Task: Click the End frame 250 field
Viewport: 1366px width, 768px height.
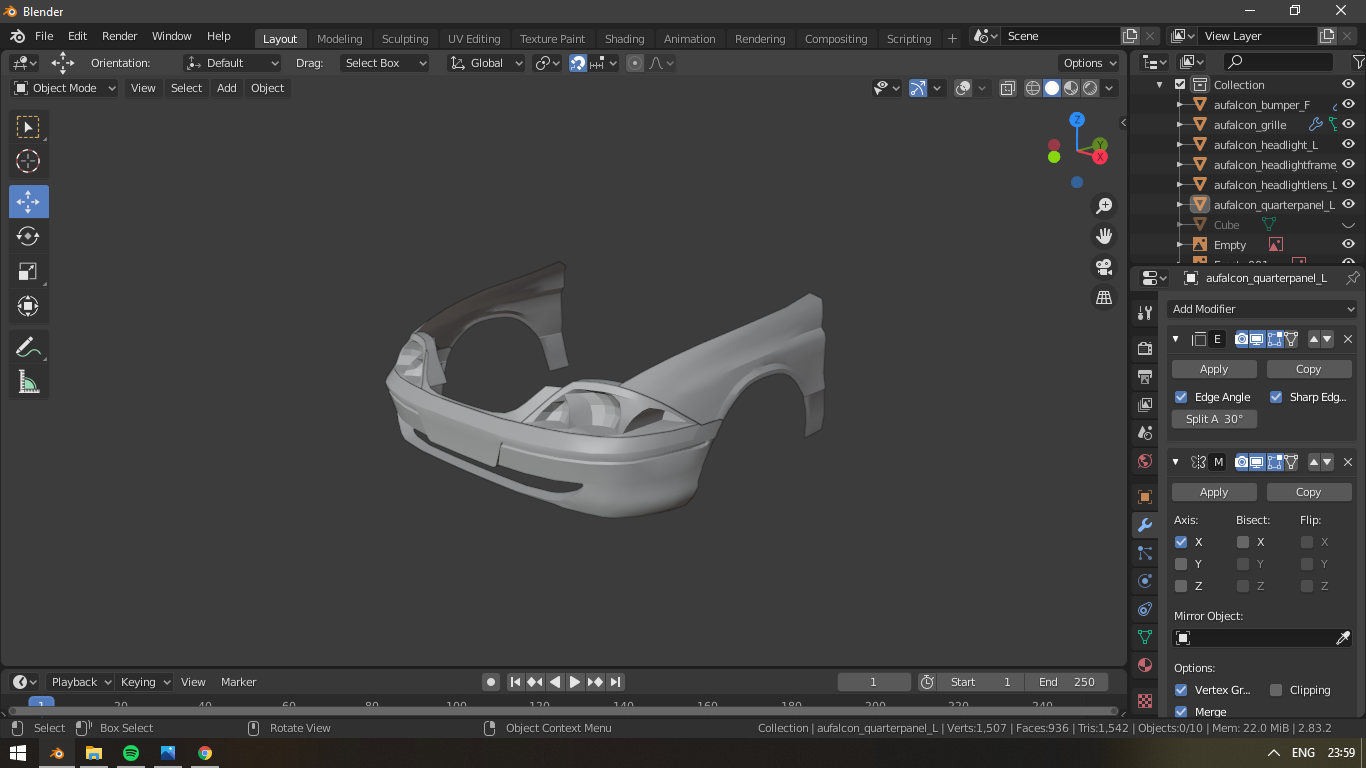Action: point(1066,682)
